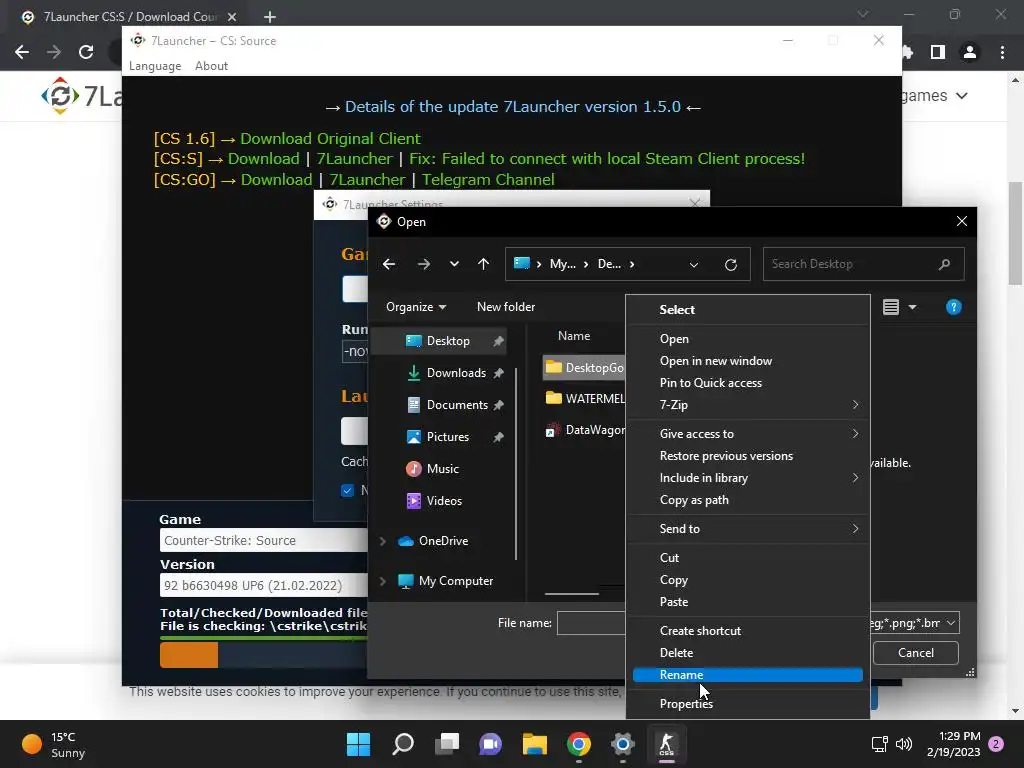Expand the 7-Zip submenu
Image resolution: width=1024 pixels, height=768 pixels.
coord(748,405)
